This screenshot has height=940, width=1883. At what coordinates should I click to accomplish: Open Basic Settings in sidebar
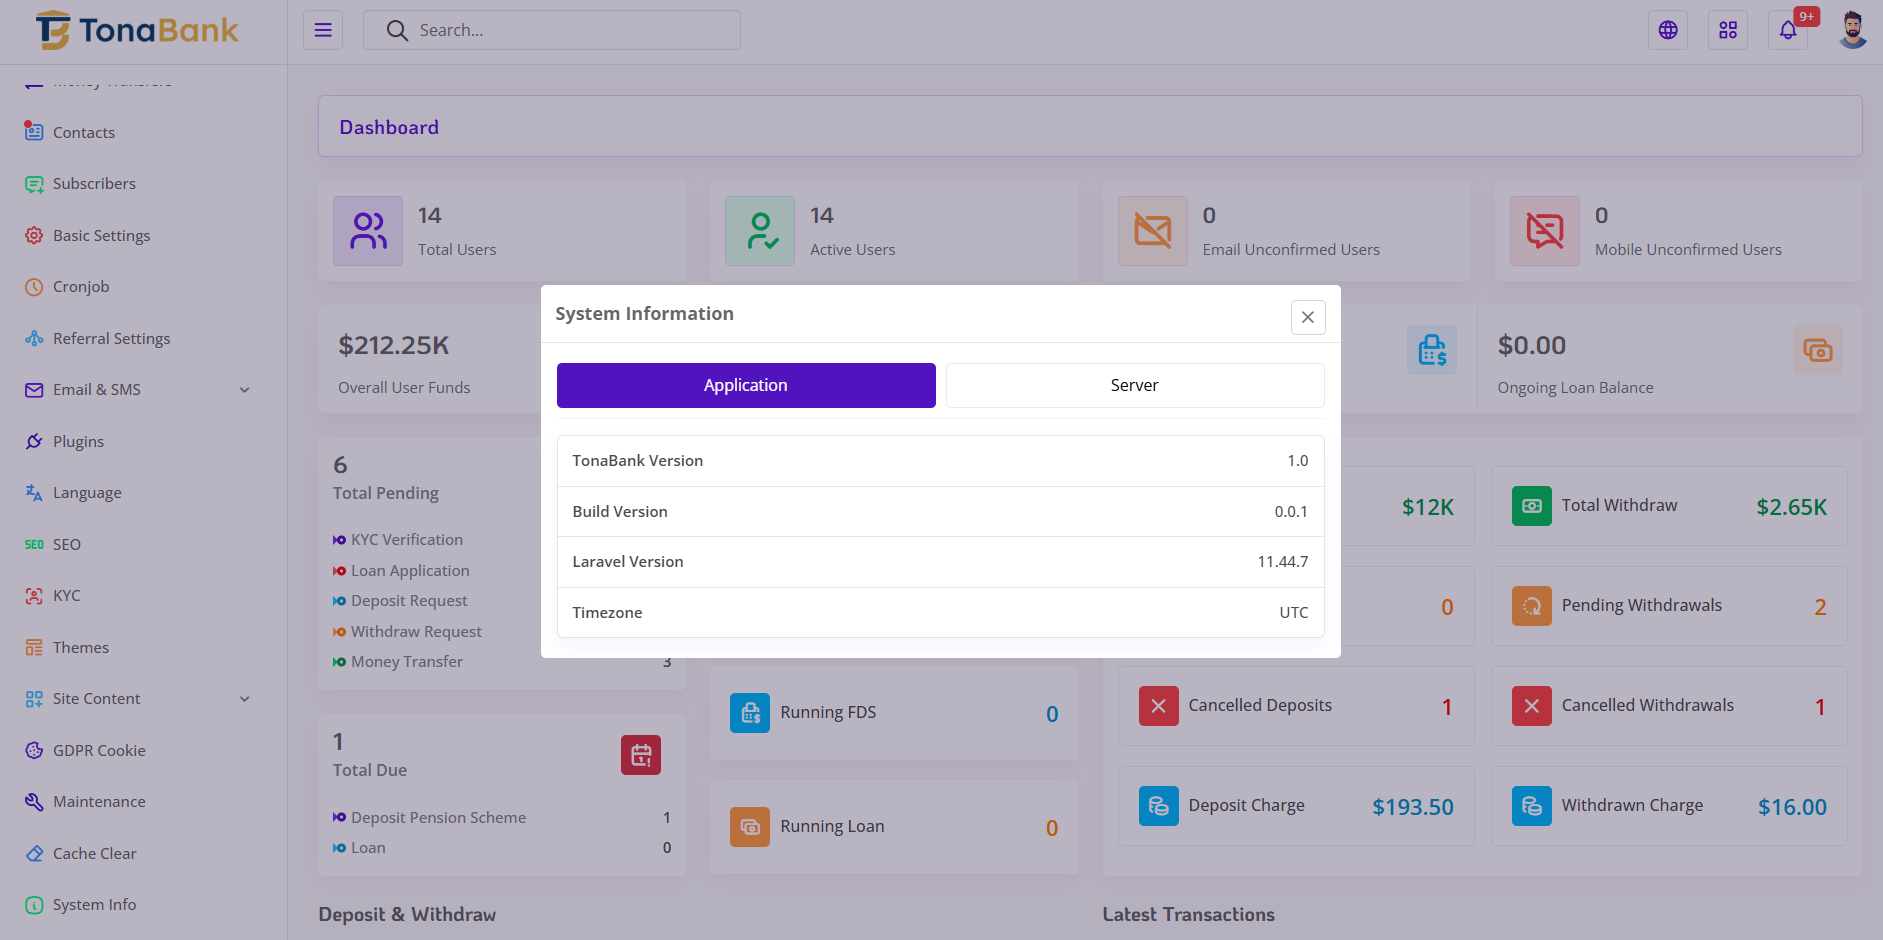tap(101, 236)
